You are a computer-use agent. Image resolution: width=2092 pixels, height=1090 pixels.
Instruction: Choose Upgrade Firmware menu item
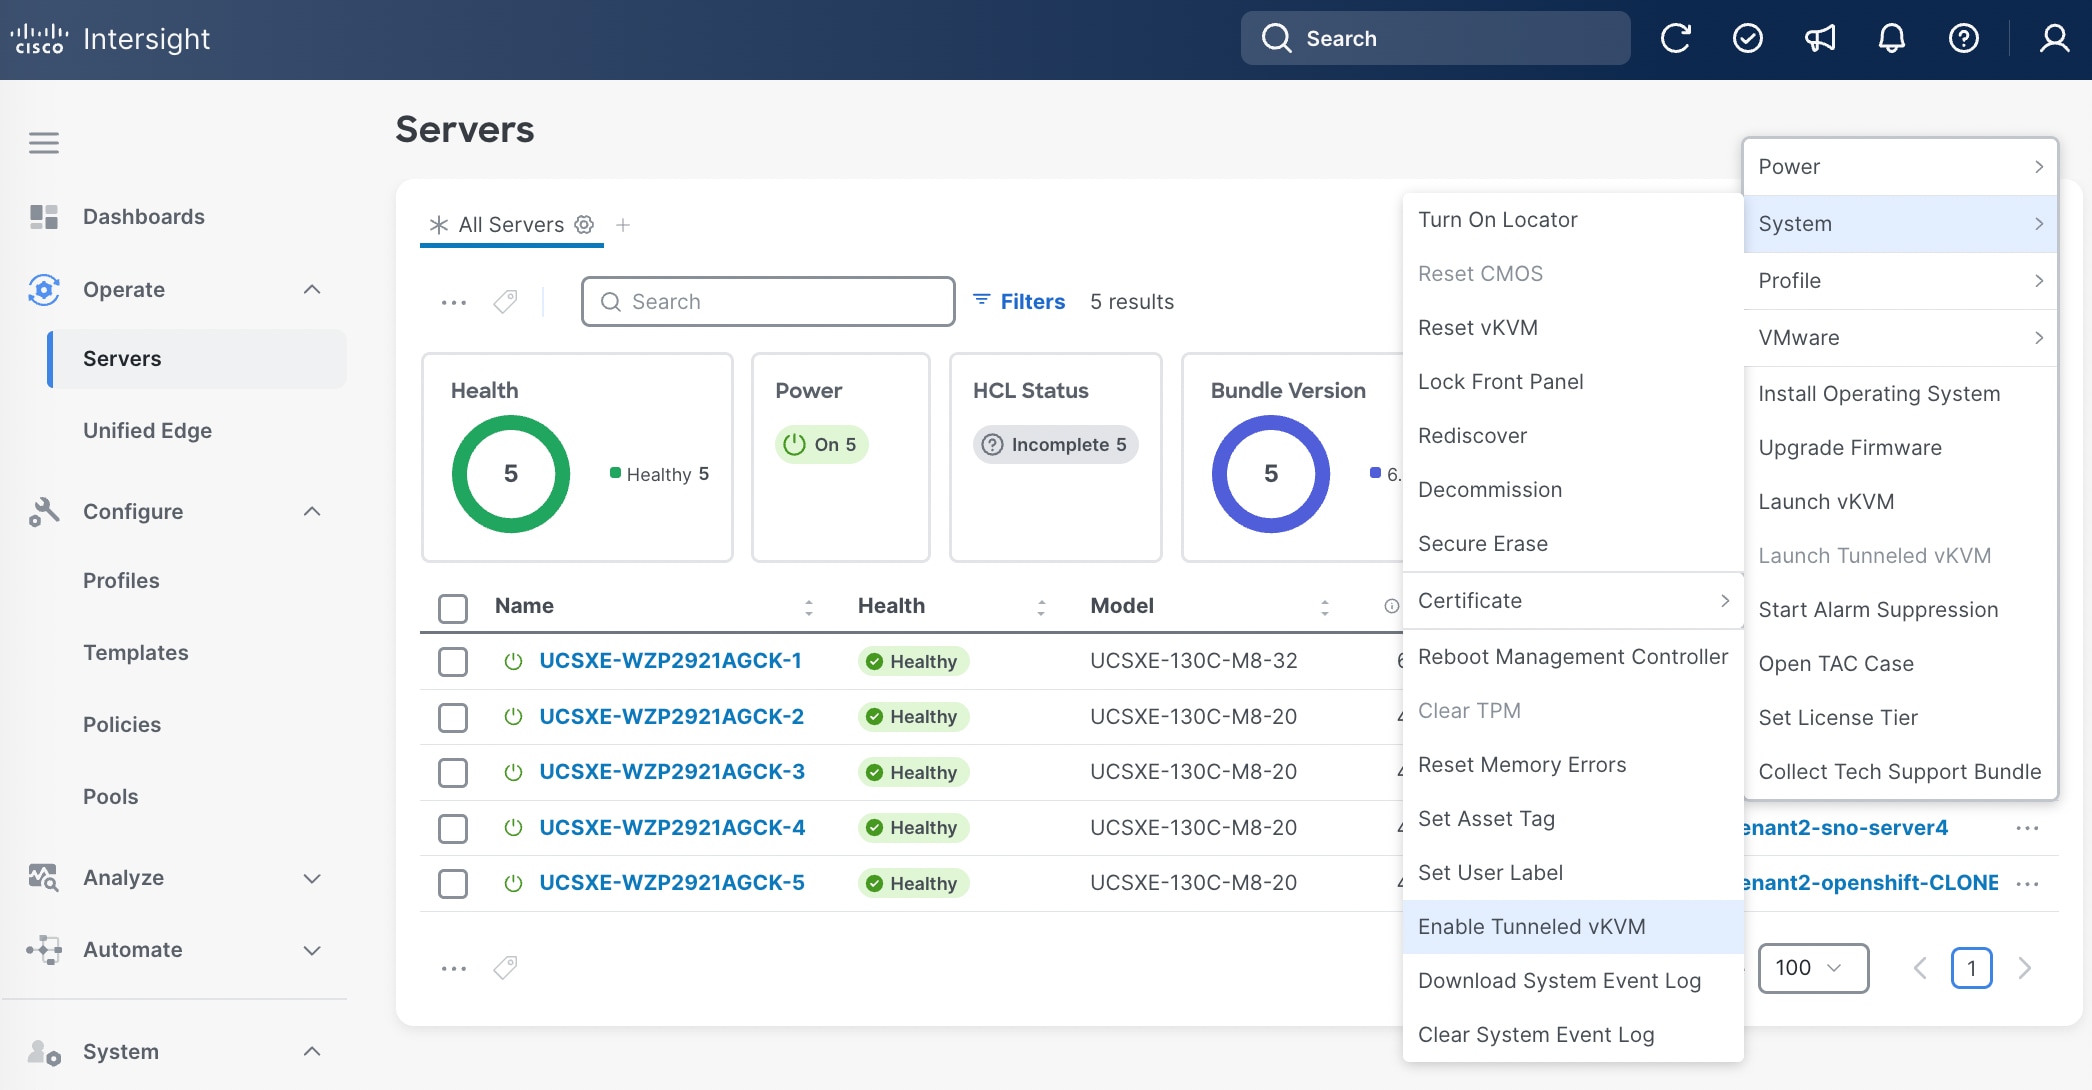pos(1900,448)
